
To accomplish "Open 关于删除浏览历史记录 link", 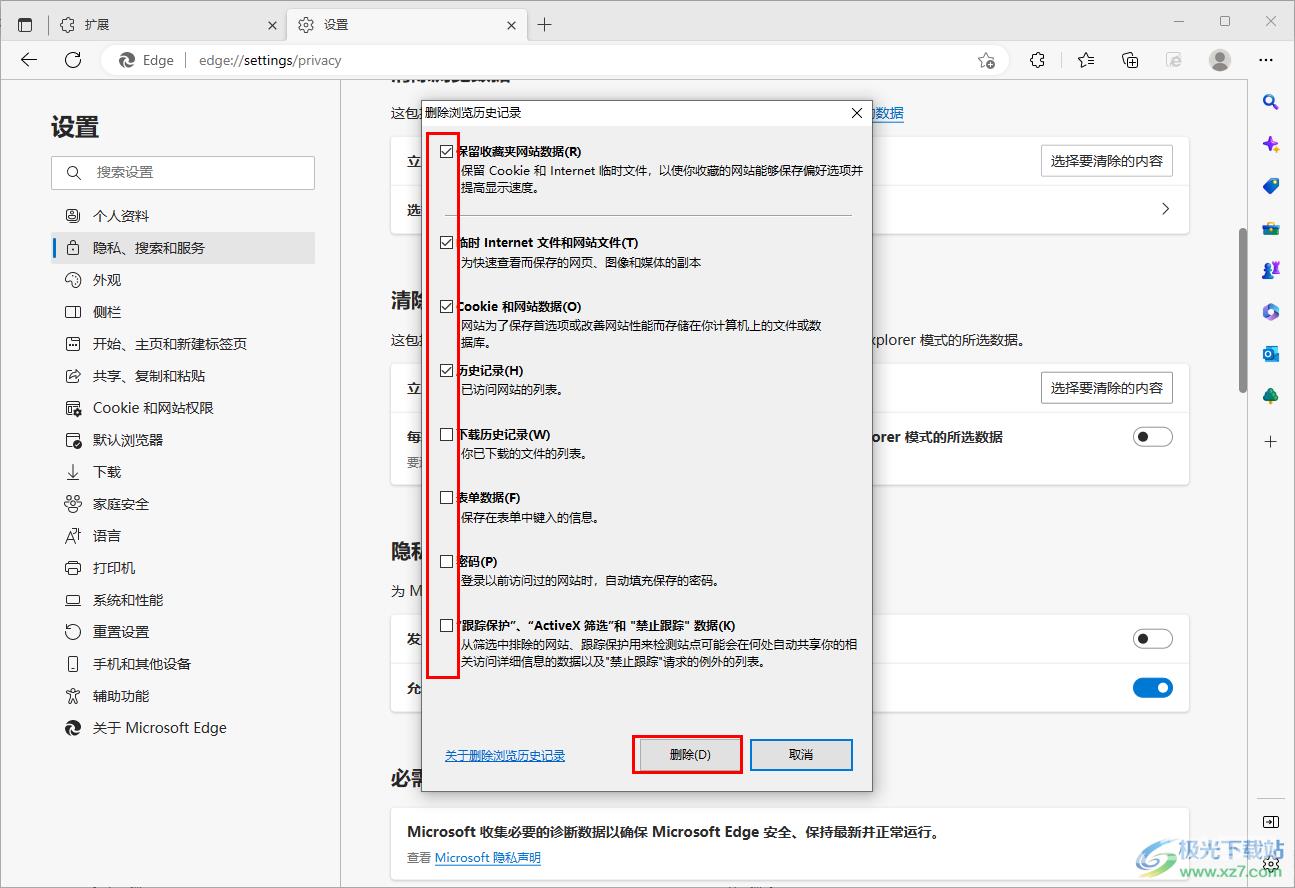I will [505, 755].
